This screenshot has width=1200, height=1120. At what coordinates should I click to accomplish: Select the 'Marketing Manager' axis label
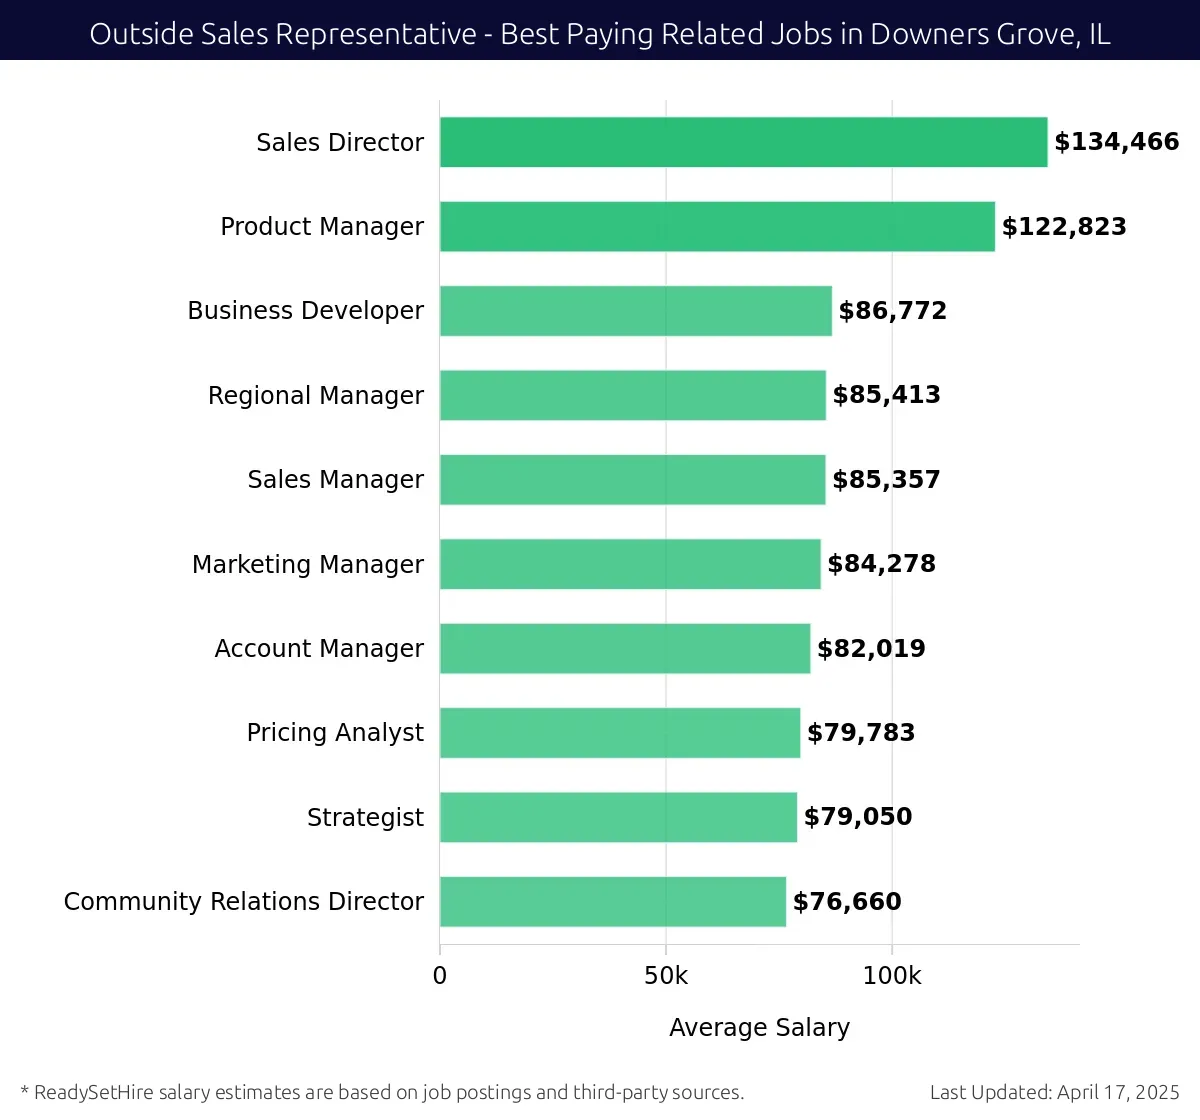tap(308, 565)
